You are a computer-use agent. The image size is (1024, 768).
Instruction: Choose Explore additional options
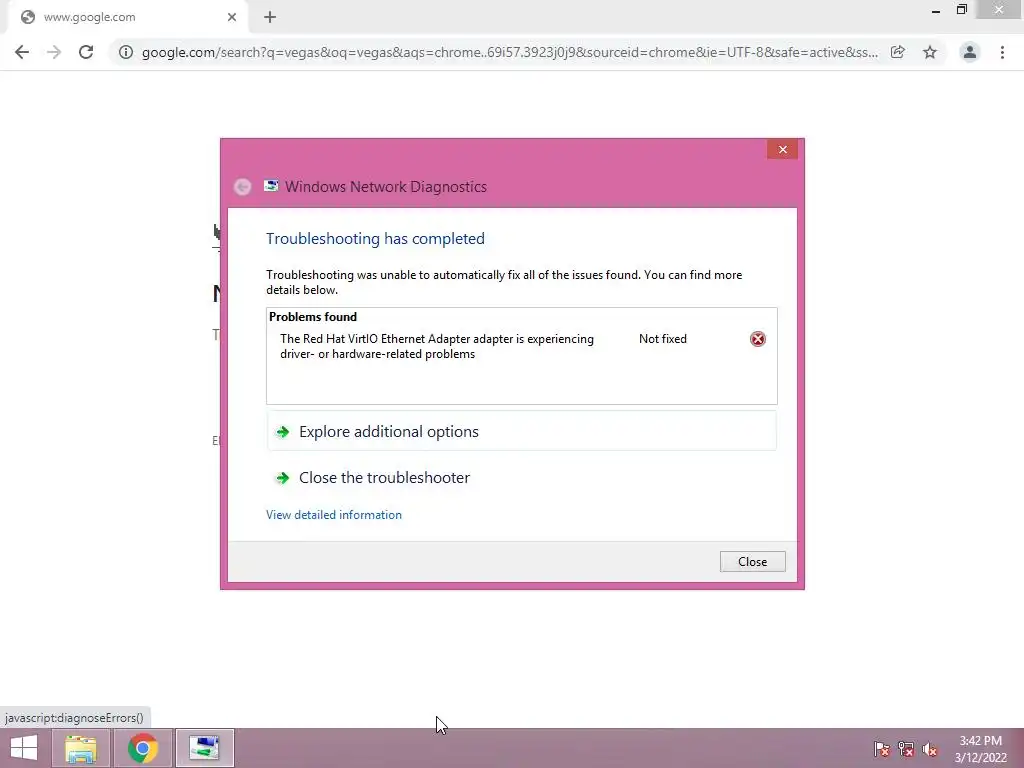(x=521, y=432)
